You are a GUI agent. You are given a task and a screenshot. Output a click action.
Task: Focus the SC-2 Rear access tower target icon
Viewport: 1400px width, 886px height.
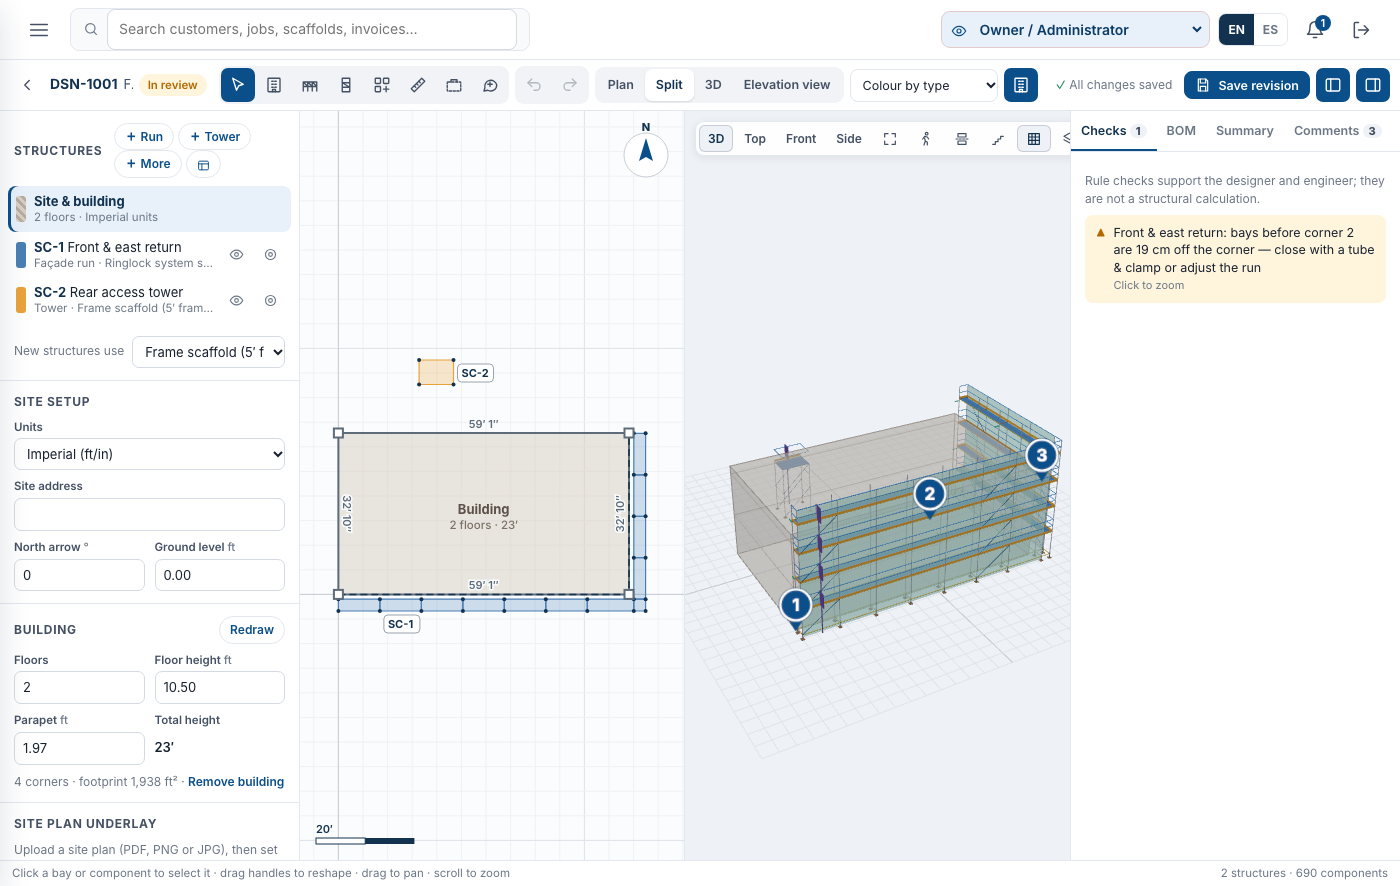(270, 301)
